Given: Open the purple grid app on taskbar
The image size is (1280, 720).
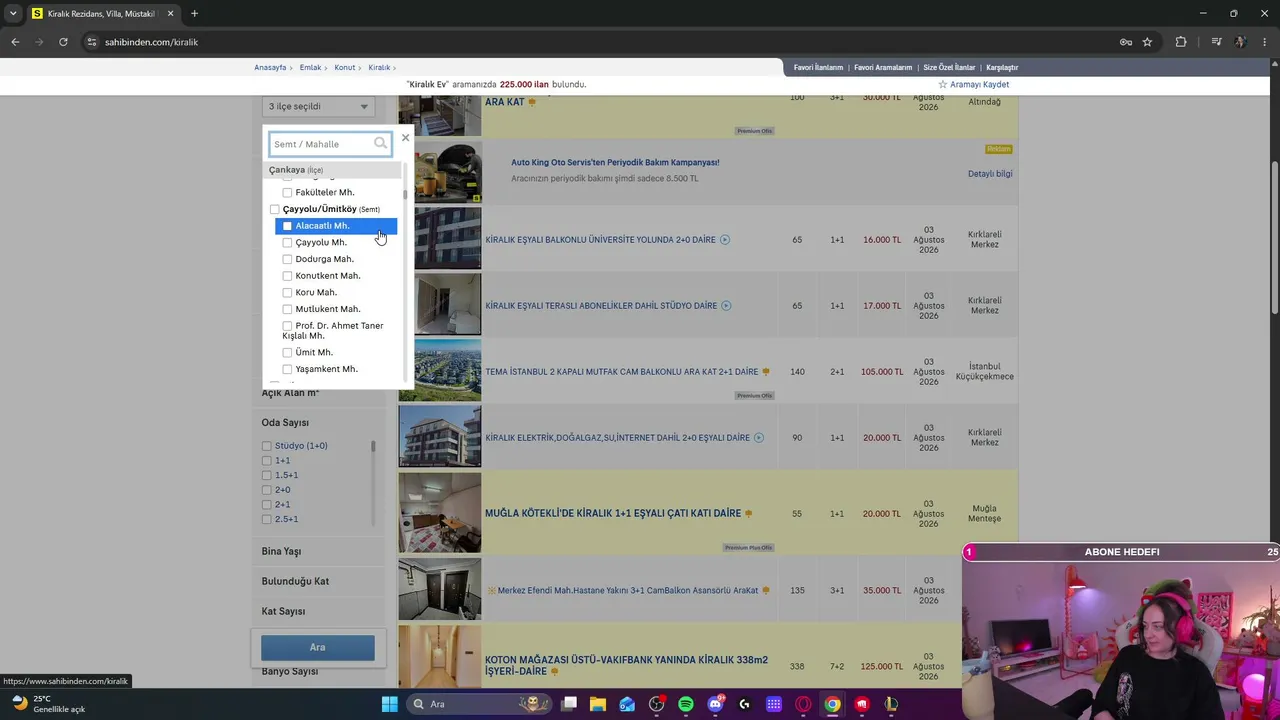Looking at the screenshot, I should click(774, 704).
